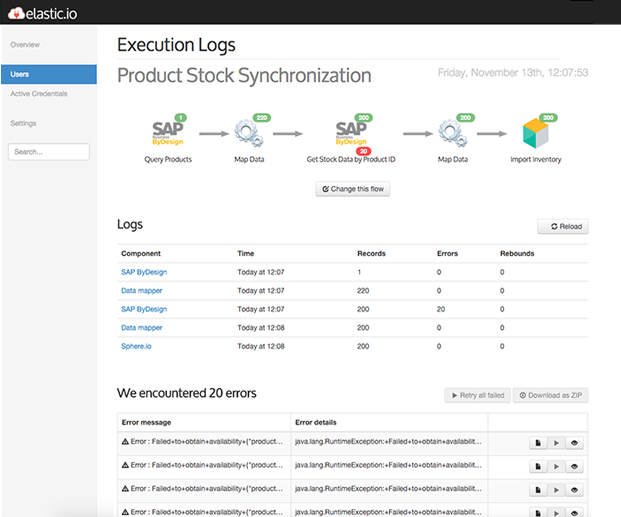The width and height of the screenshot is (621, 517).
Task: Click document icon in second error row
Action: tap(538, 466)
